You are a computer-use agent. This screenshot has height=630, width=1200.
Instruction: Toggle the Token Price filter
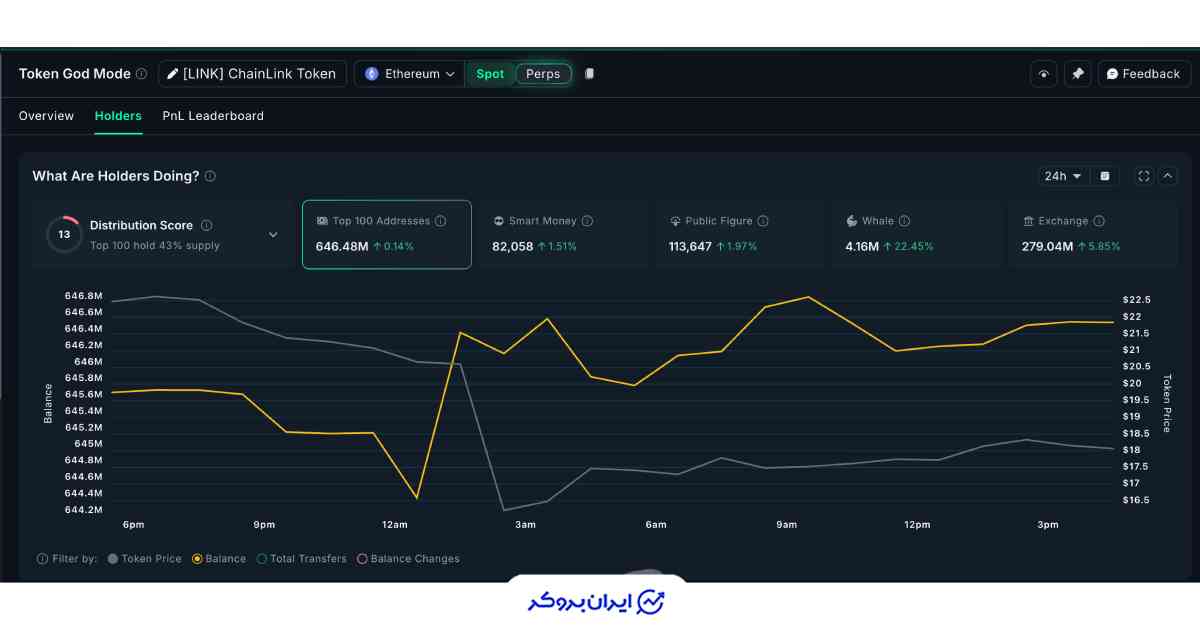tap(113, 559)
